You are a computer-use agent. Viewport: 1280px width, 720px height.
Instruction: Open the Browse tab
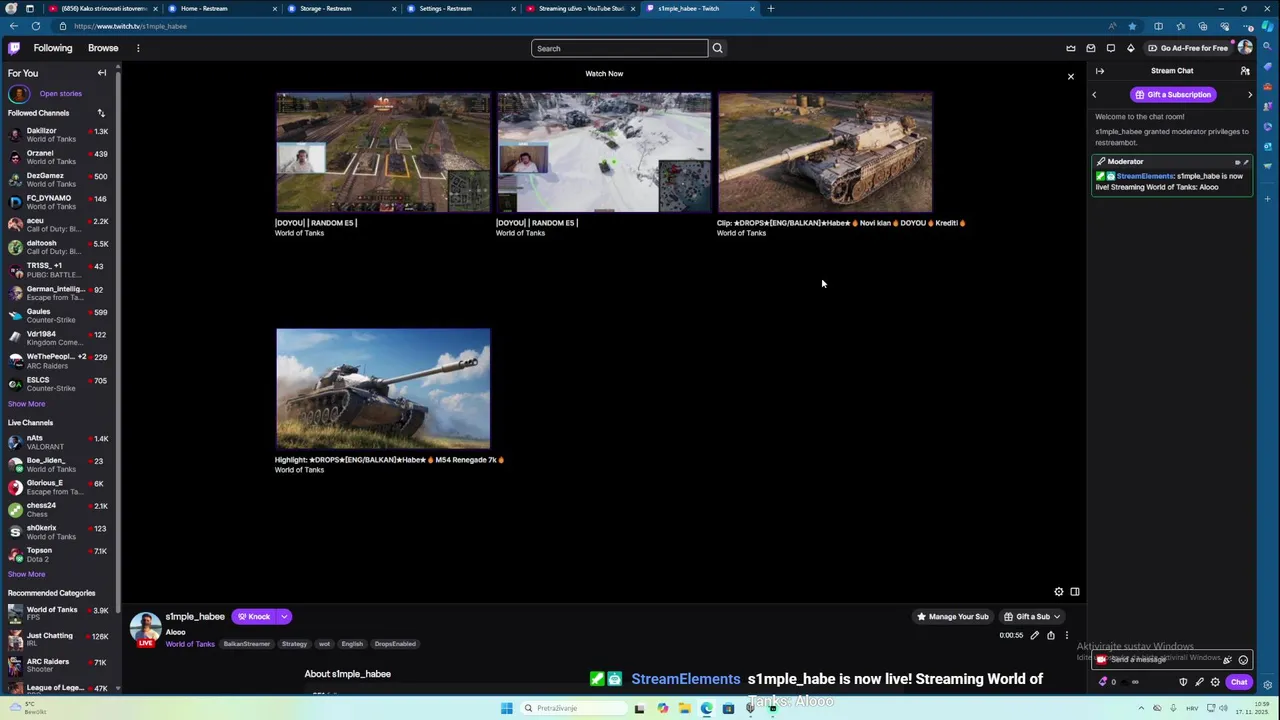coord(103,48)
